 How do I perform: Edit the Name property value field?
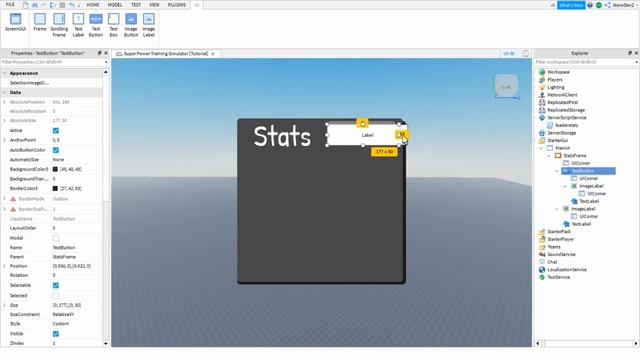(76, 248)
